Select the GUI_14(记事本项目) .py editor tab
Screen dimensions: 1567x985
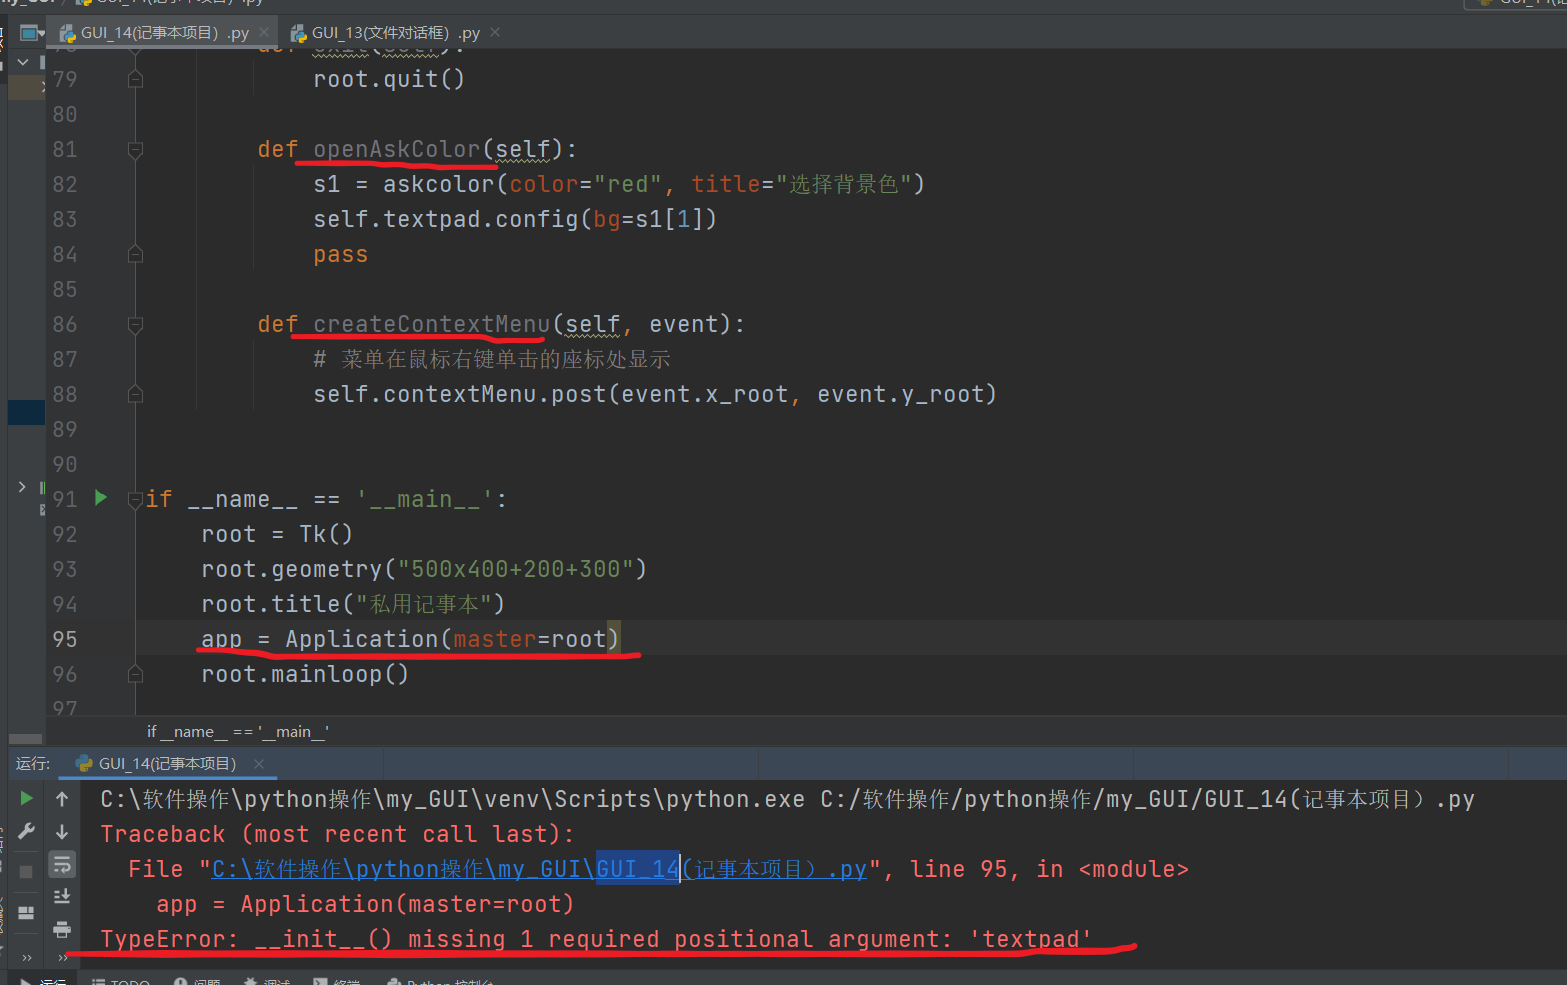[x=164, y=33]
